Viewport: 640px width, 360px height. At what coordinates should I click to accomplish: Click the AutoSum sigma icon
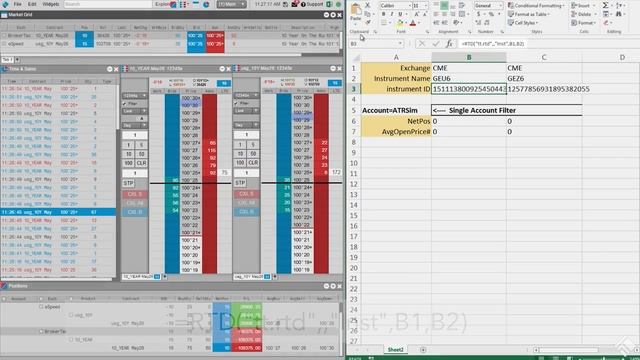606,5
